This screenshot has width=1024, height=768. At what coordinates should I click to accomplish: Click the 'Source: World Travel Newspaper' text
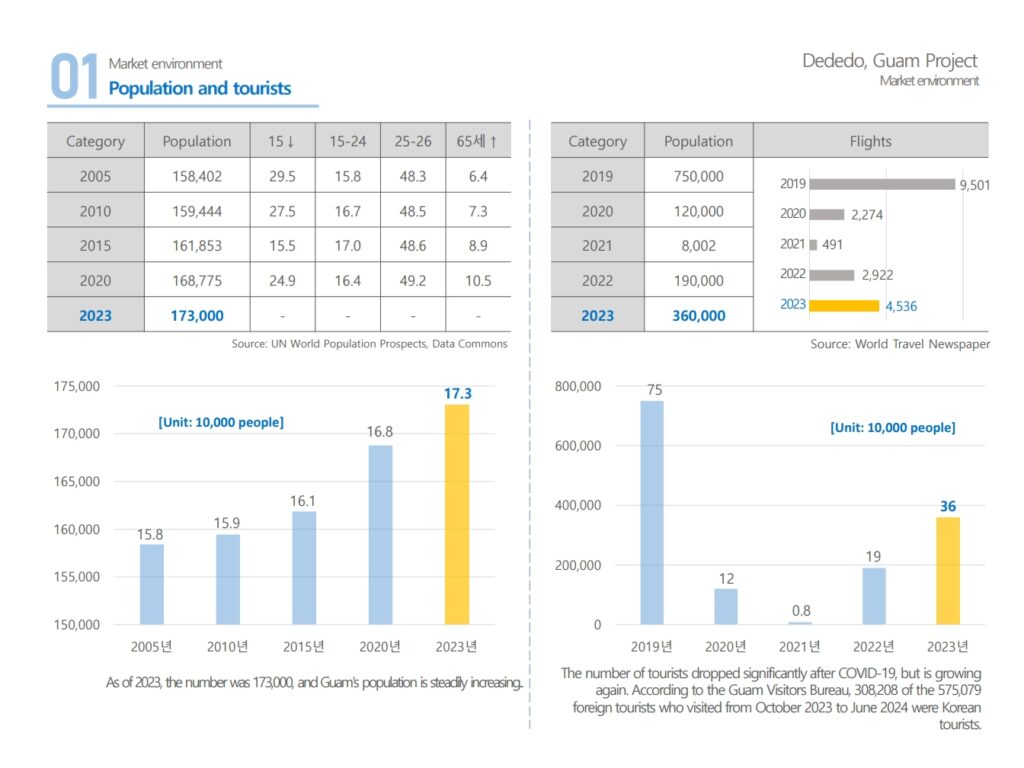tap(900, 344)
